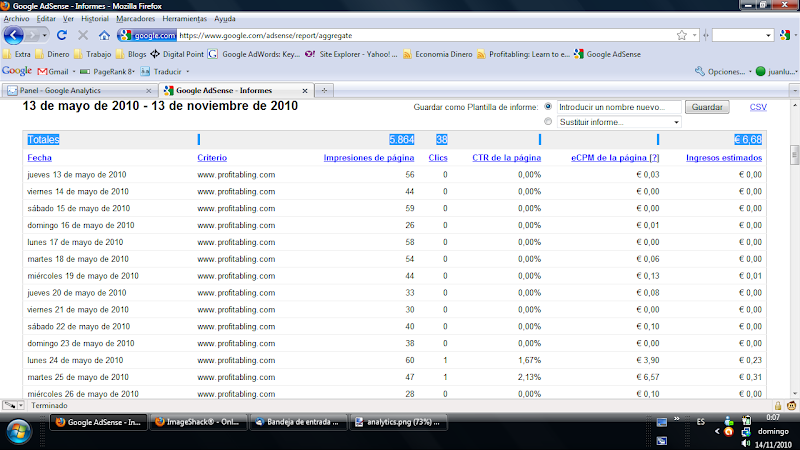The width and height of the screenshot is (800, 450).
Task: Sort by the Criterio column header
Action: [212, 158]
